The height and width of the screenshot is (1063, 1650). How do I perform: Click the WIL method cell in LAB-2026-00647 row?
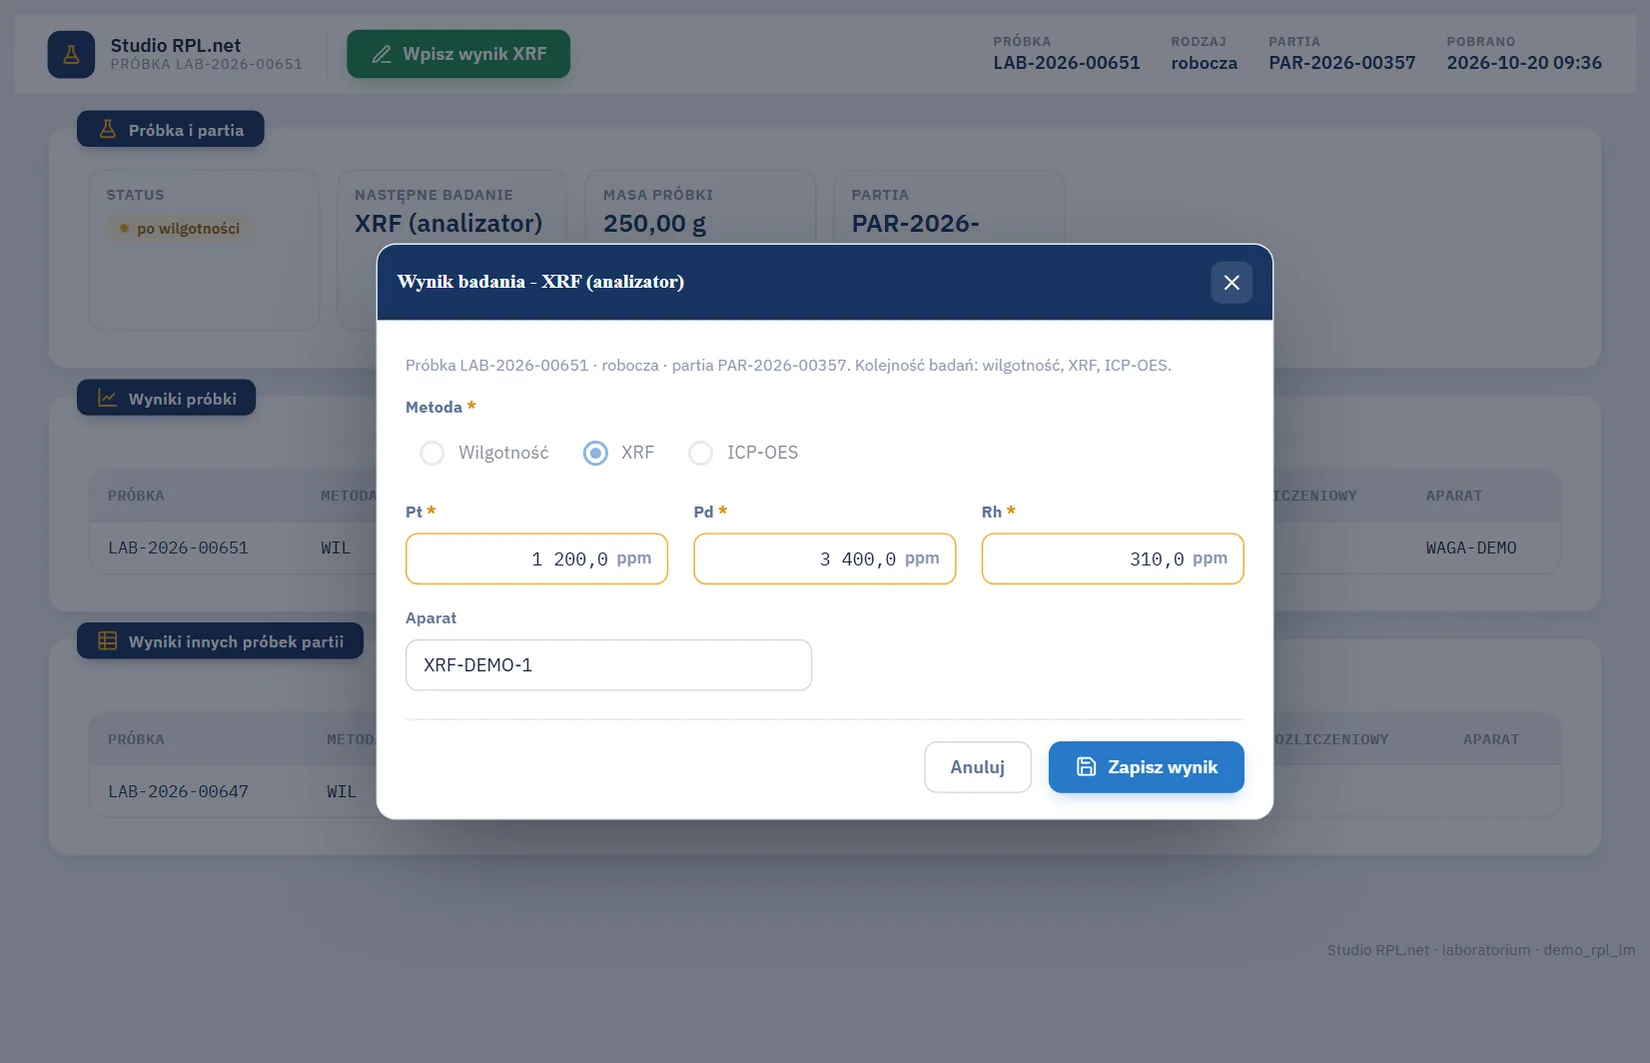tap(341, 792)
